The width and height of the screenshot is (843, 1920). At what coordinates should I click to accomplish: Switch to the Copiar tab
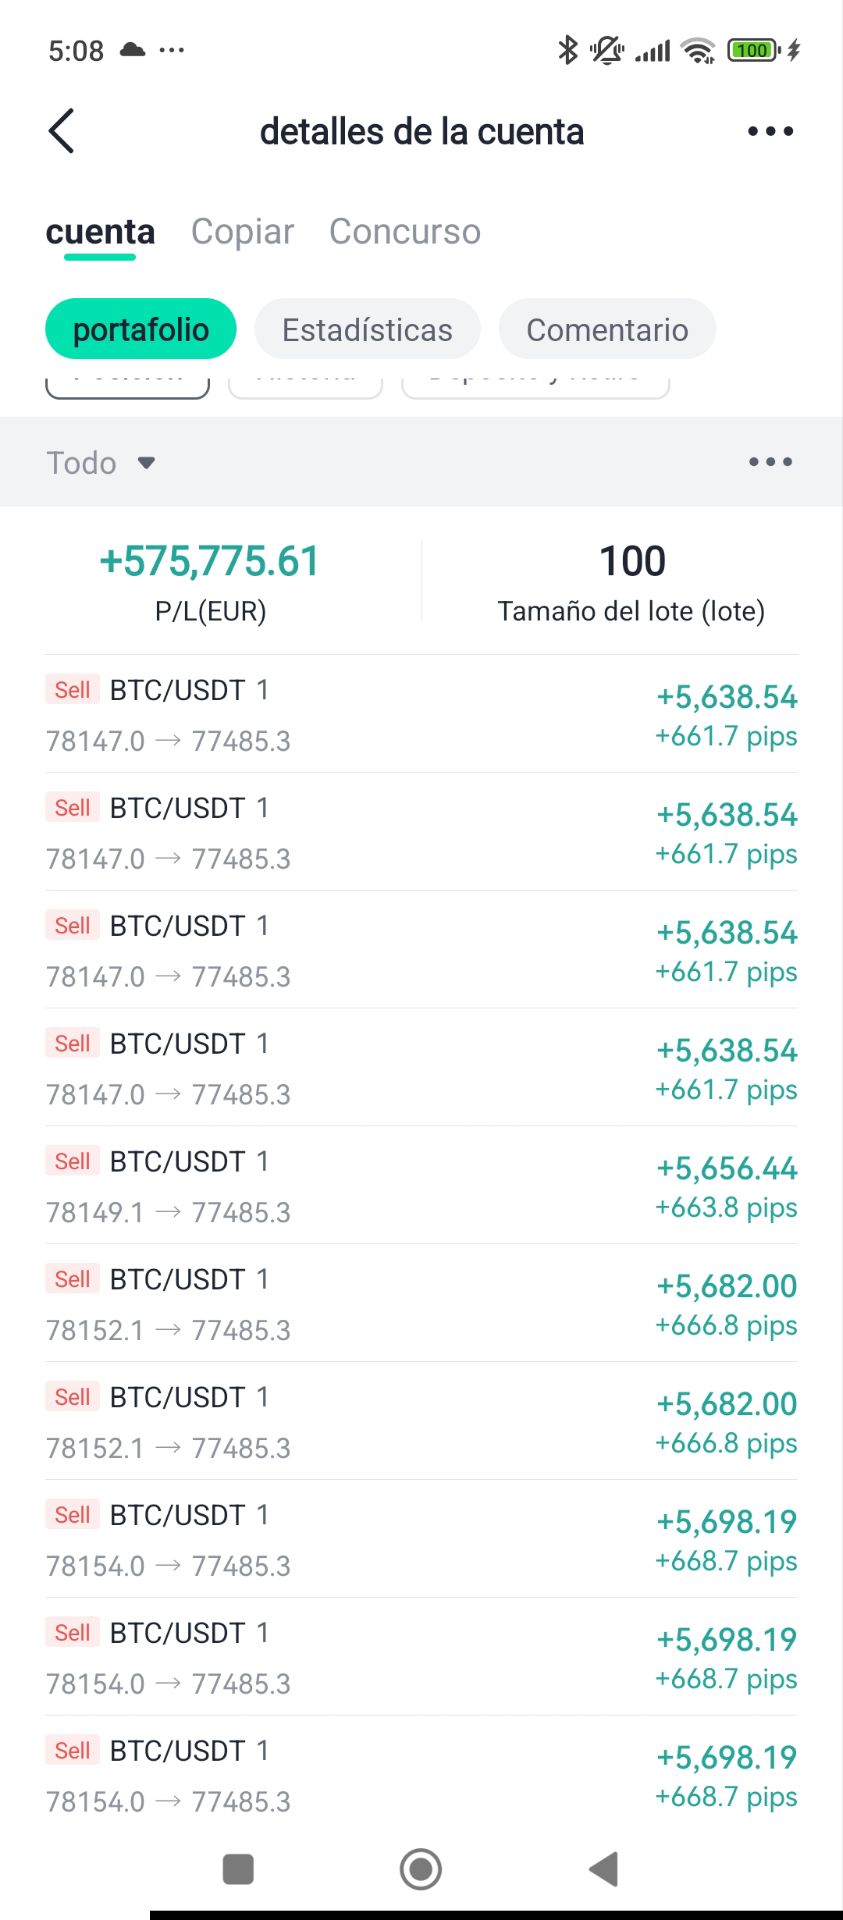coord(242,232)
